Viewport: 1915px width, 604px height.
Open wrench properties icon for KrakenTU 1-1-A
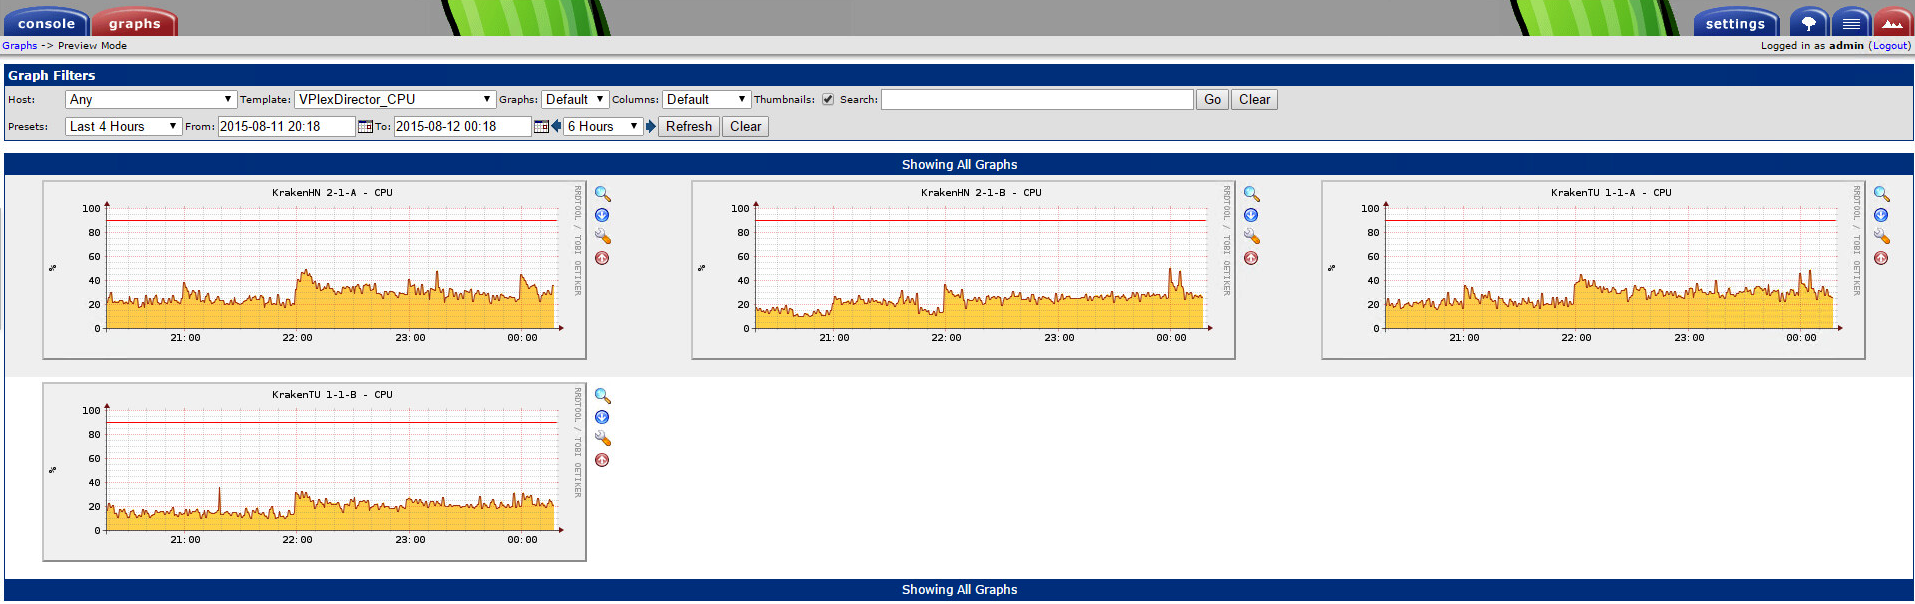pos(1881,237)
